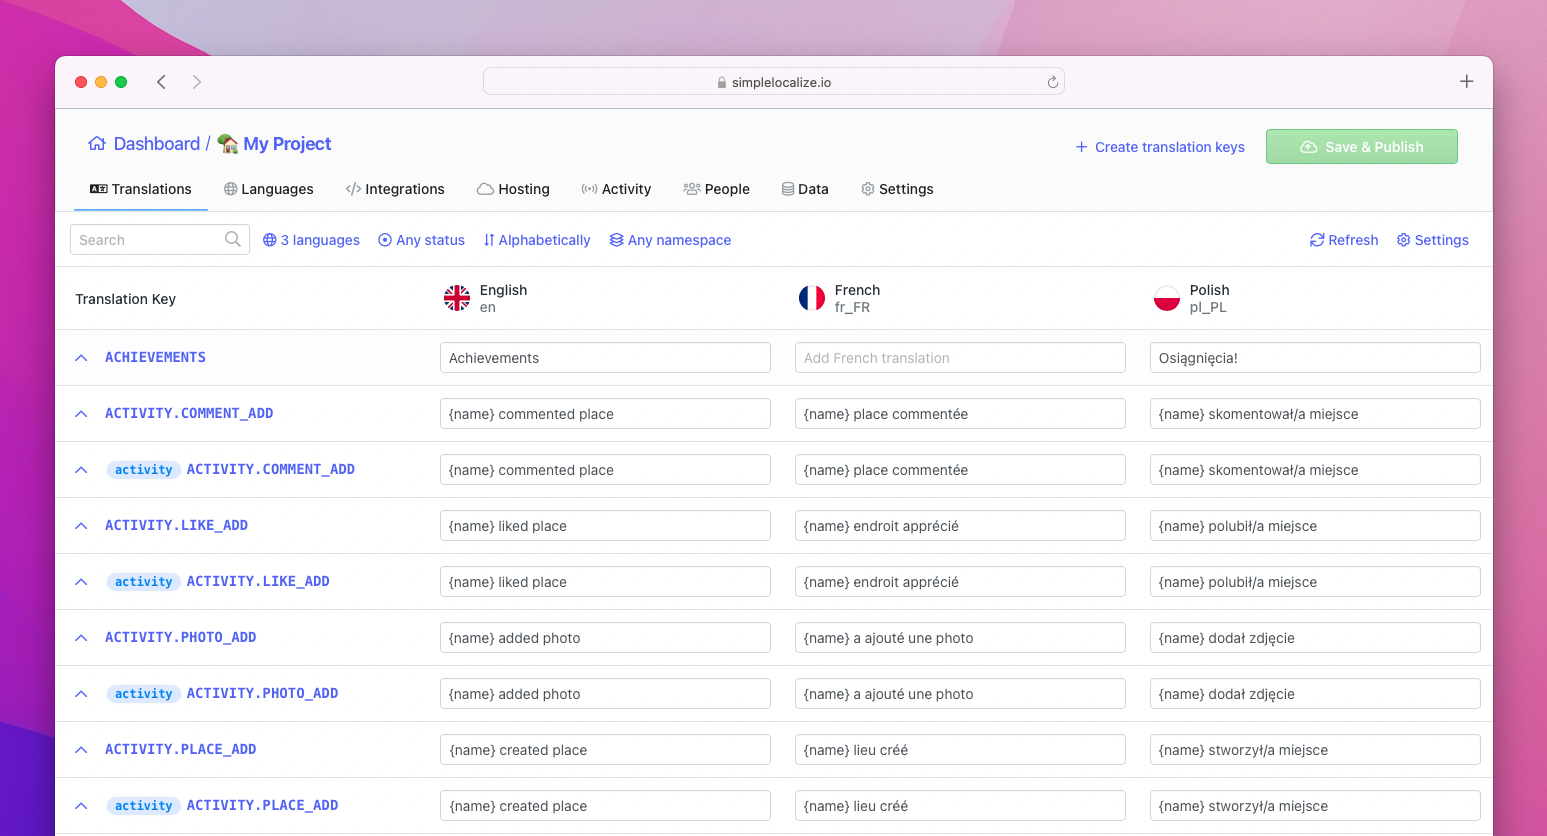Change the Alphabetically sort order
Screen dimensions: 1547x836
click(x=537, y=240)
